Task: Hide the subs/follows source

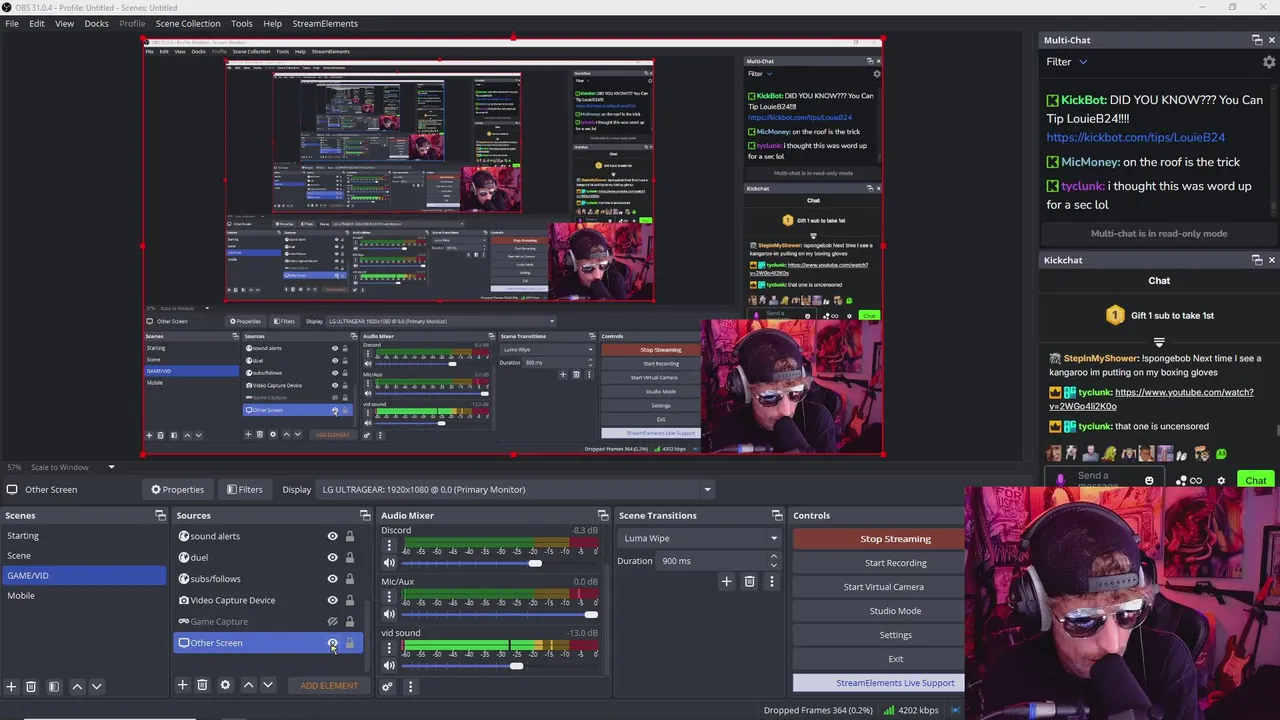Action: click(333, 578)
